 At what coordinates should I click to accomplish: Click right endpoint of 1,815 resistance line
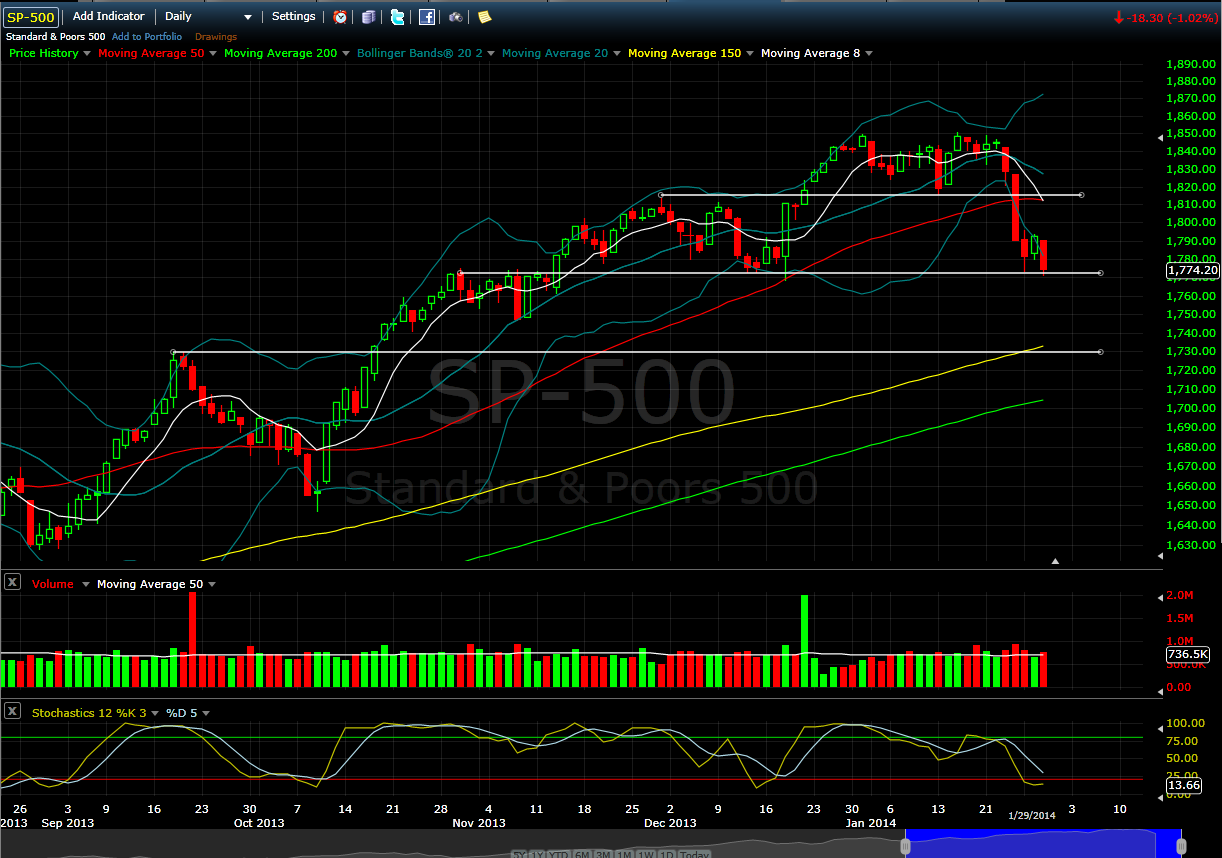point(1082,195)
